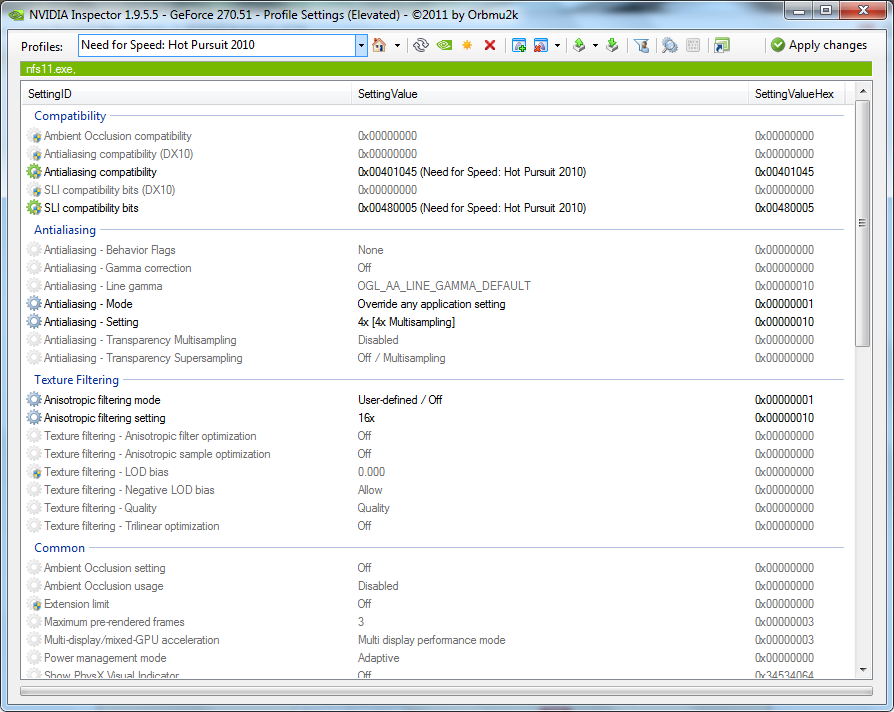Go to the global home profile icon
The width and height of the screenshot is (894, 712).
coord(379,45)
